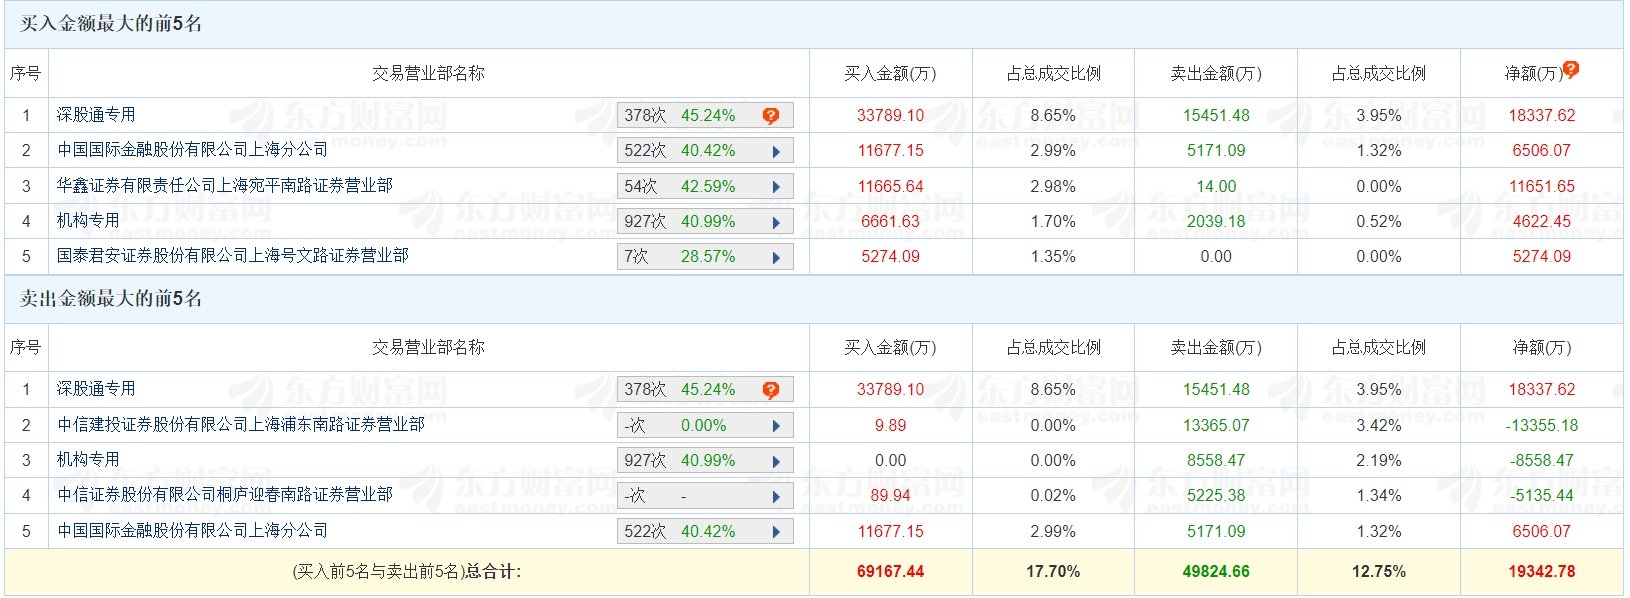Click the (买入前5名与卖出前5名)总合计 label
1630x598 pixels.
point(406,572)
